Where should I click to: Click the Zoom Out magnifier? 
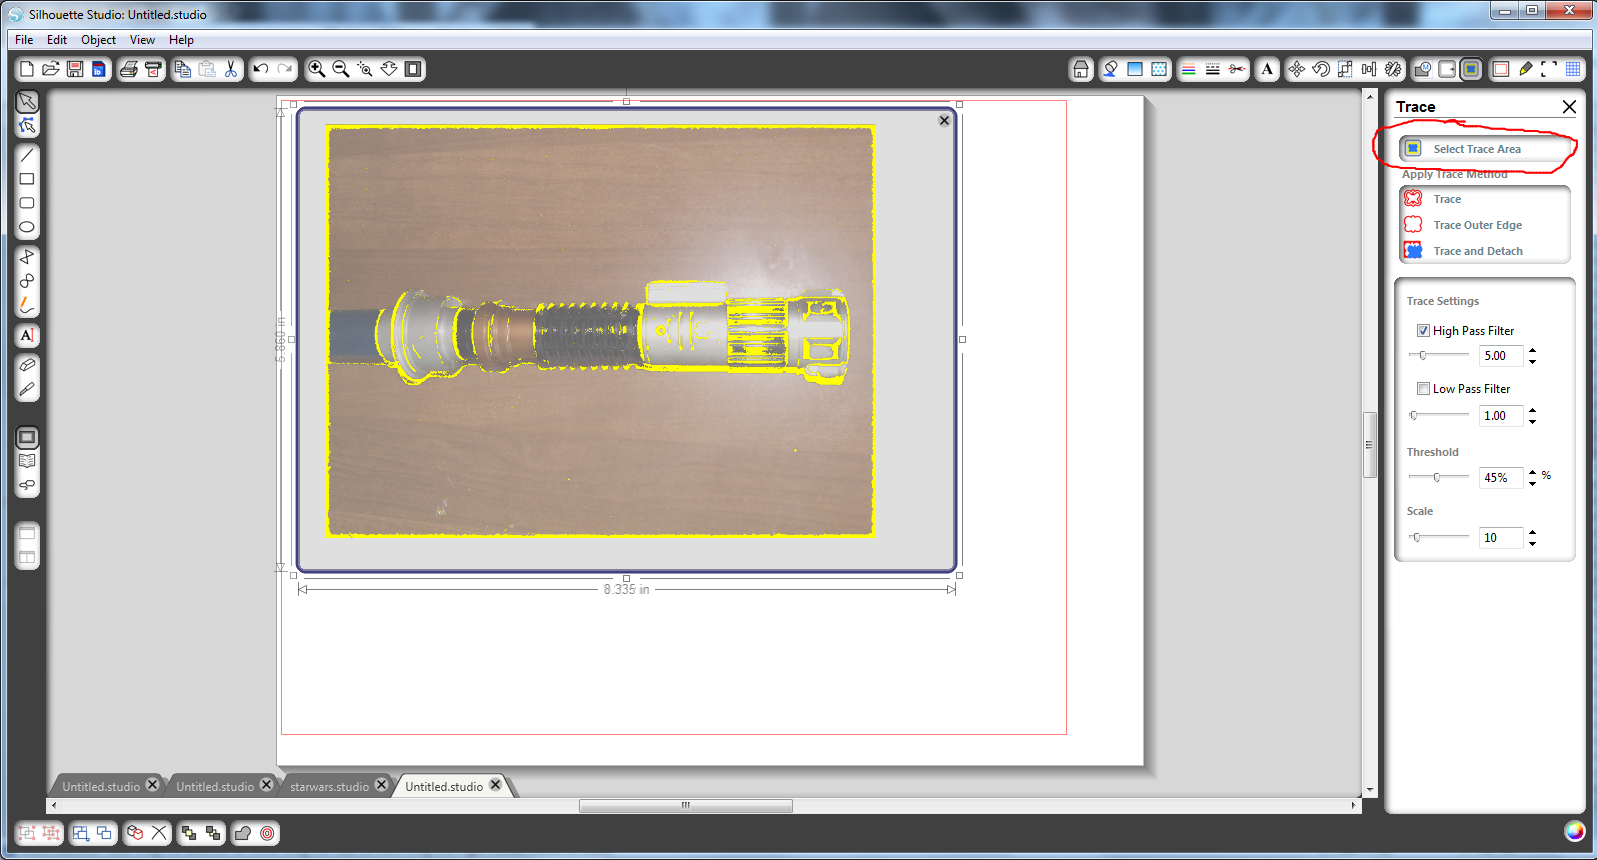tap(341, 69)
